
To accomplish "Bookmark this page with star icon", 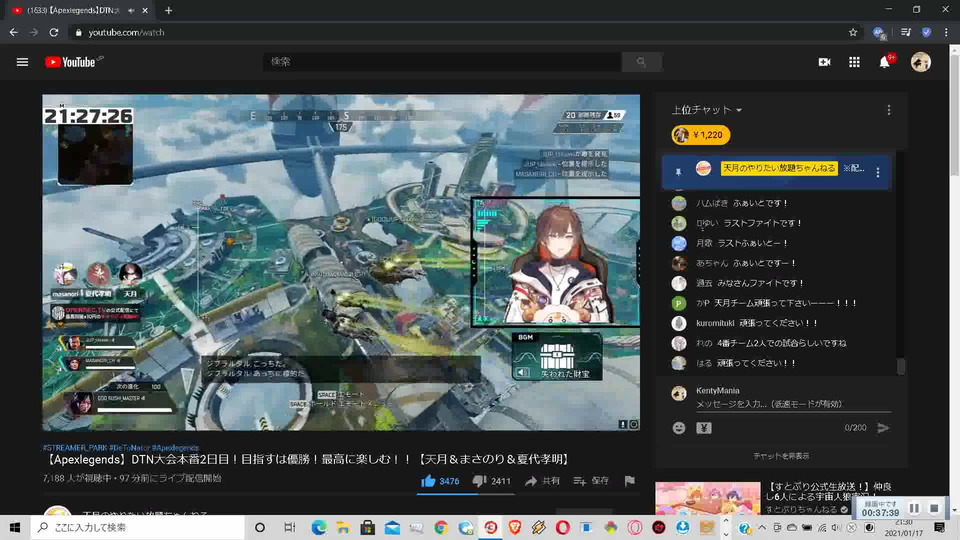I will coord(853,32).
